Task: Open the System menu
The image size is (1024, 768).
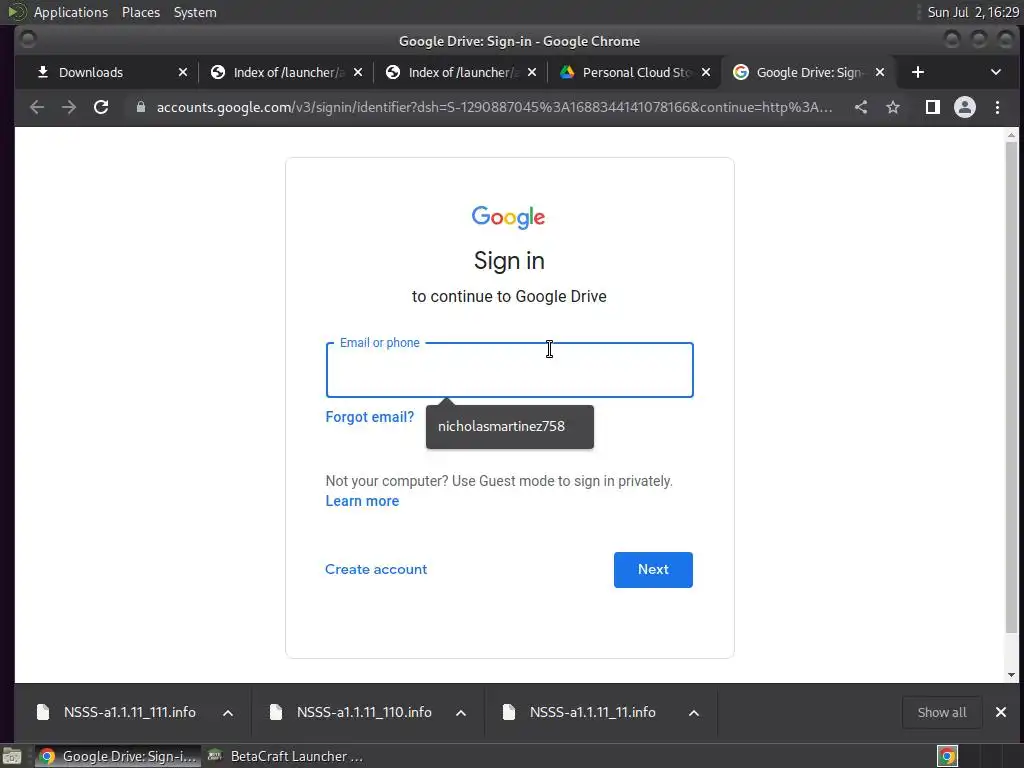Action: [x=195, y=12]
